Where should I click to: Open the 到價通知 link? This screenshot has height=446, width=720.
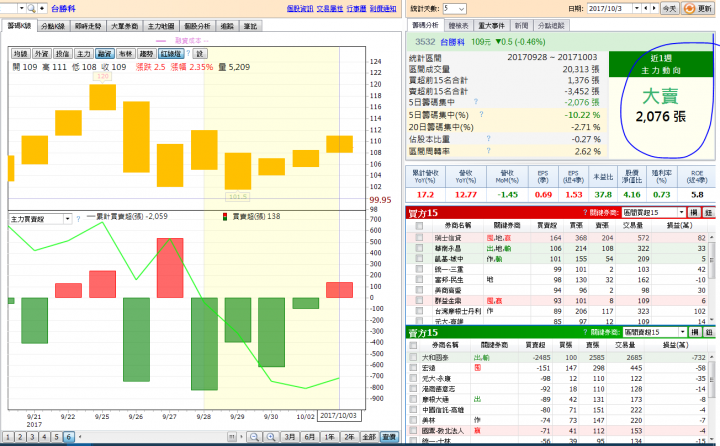tap(383, 8)
